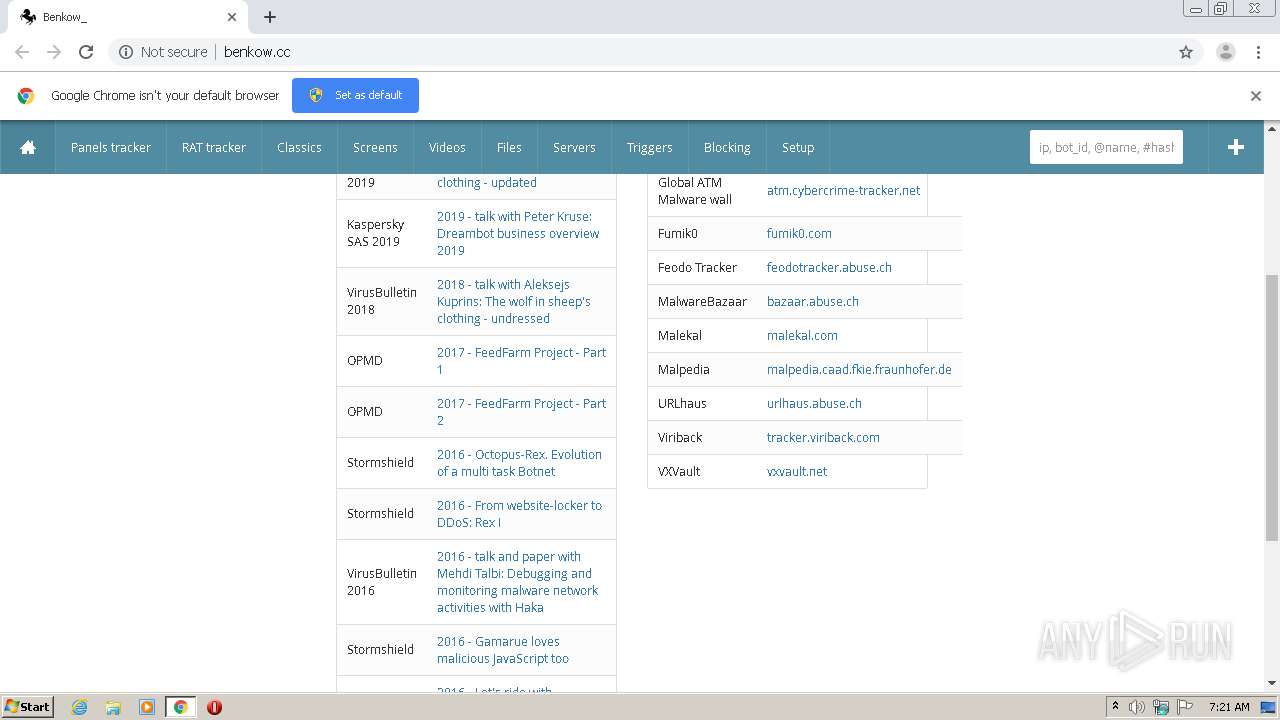Open feodotracker.abuse.ch link
The height and width of the screenshot is (720, 1280).
[829, 267]
